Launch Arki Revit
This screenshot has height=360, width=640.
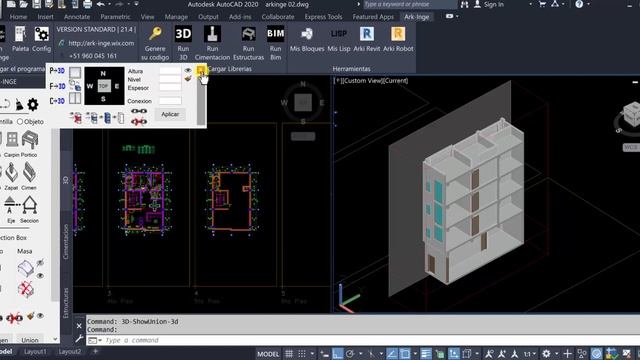coord(367,34)
